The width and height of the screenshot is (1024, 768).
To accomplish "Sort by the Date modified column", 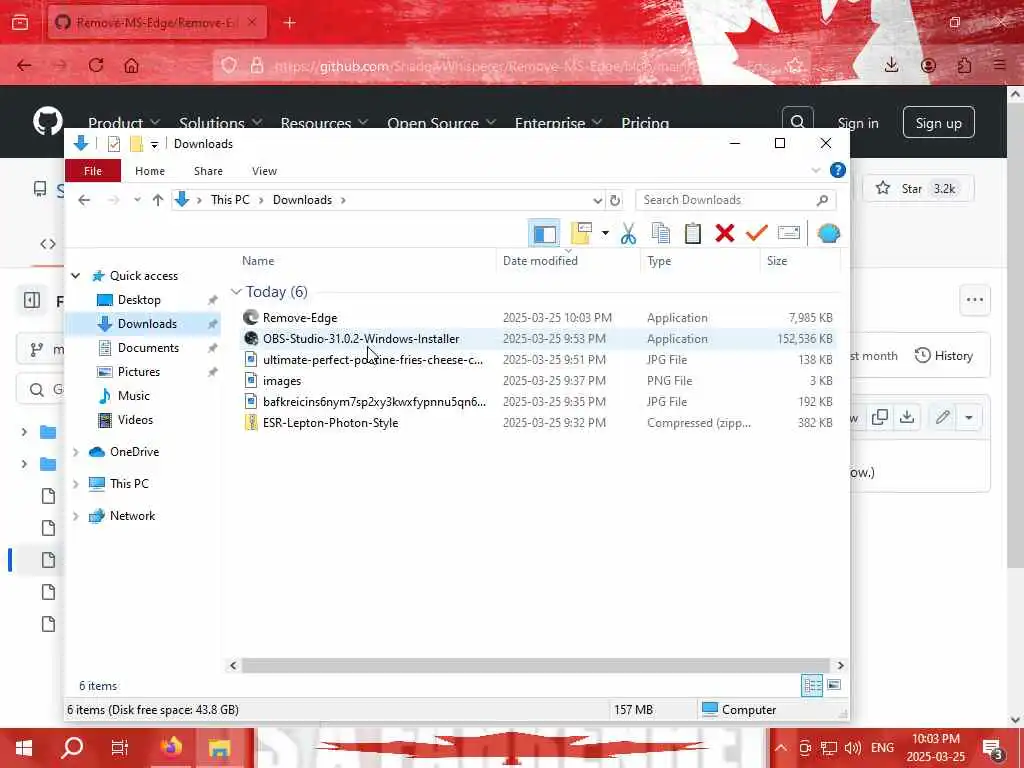I will pos(540,261).
